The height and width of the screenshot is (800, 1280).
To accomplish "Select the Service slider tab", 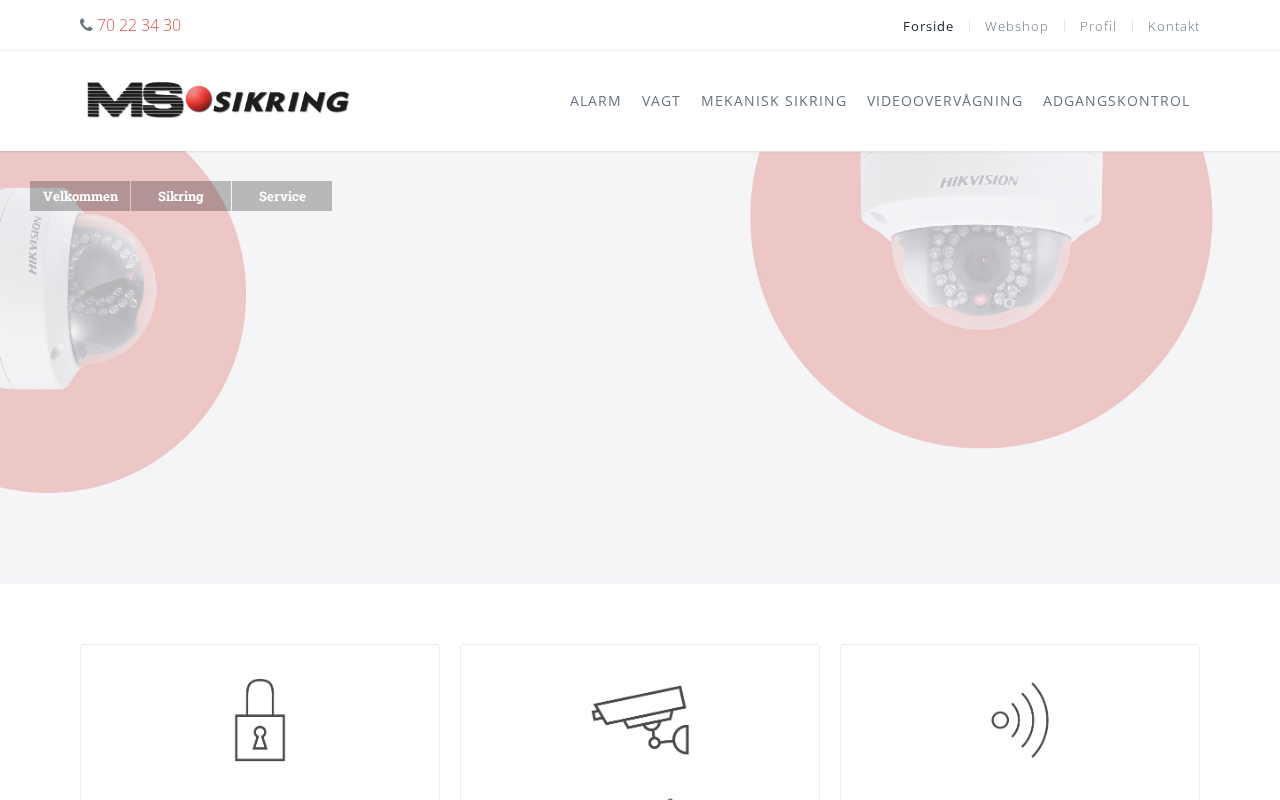I will pos(282,196).
